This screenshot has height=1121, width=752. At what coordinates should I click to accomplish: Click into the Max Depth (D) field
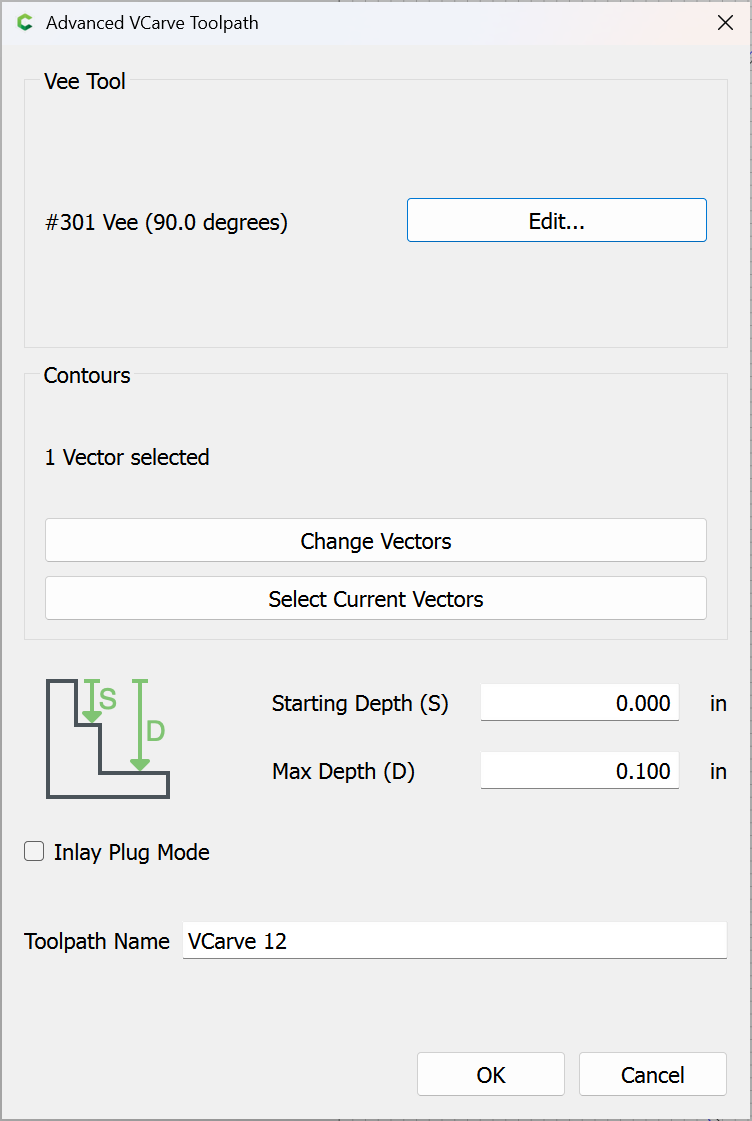coord(579,771)
